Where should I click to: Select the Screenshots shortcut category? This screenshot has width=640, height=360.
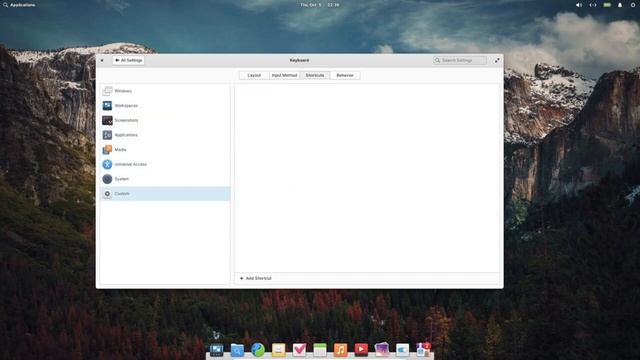165,120
